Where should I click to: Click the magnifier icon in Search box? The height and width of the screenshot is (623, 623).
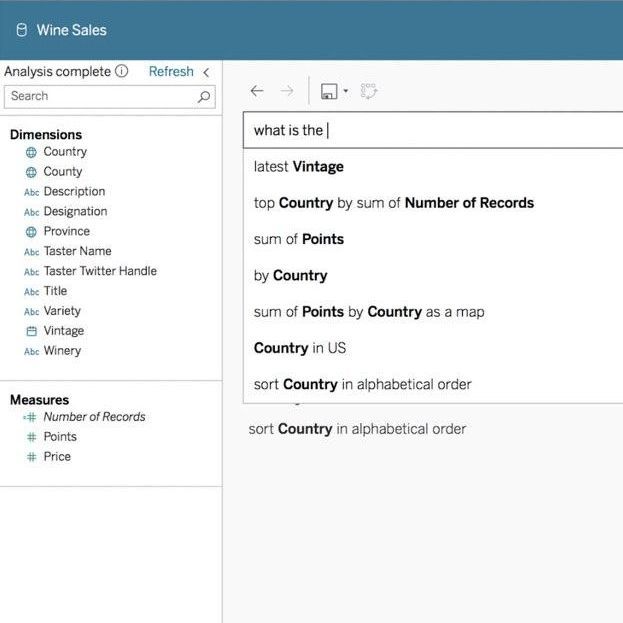(x=204, y=96)
